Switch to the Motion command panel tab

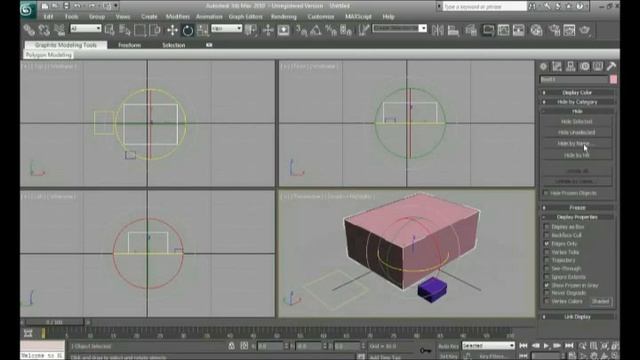pyautogui.click(x=584, y=67)
